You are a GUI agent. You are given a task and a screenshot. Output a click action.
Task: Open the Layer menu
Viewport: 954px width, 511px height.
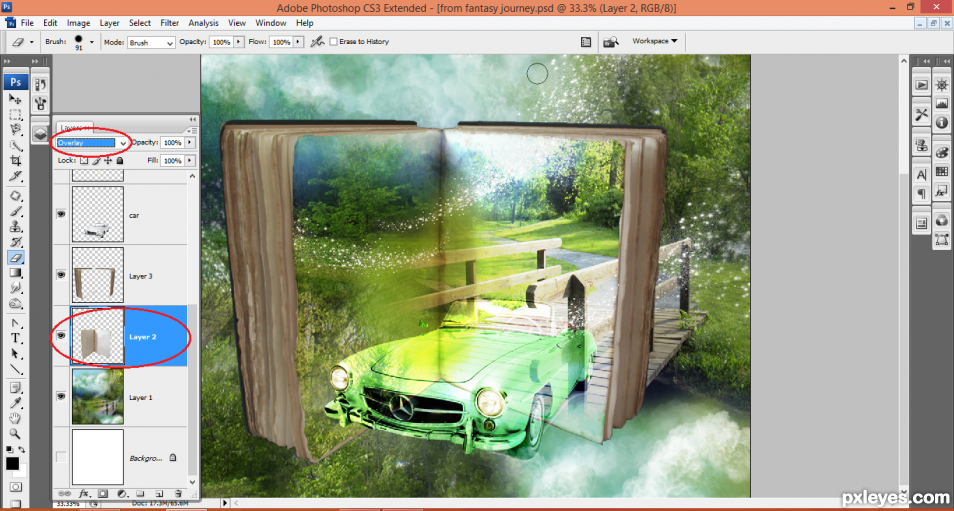110,23
